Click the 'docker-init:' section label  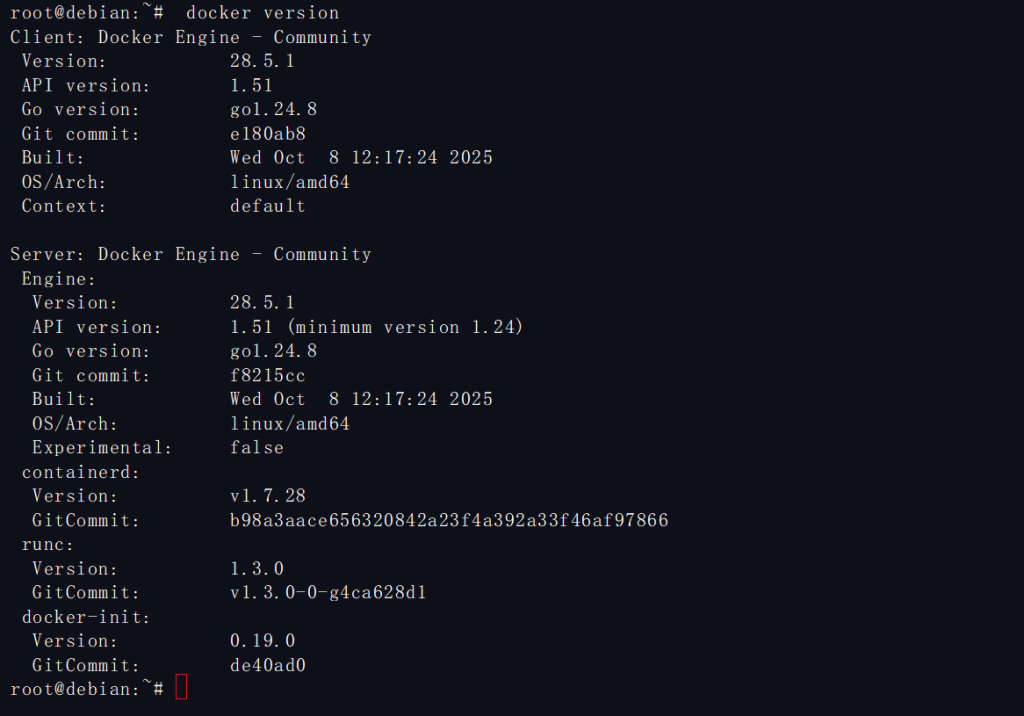pyautogui.click(x=86, y=616)
